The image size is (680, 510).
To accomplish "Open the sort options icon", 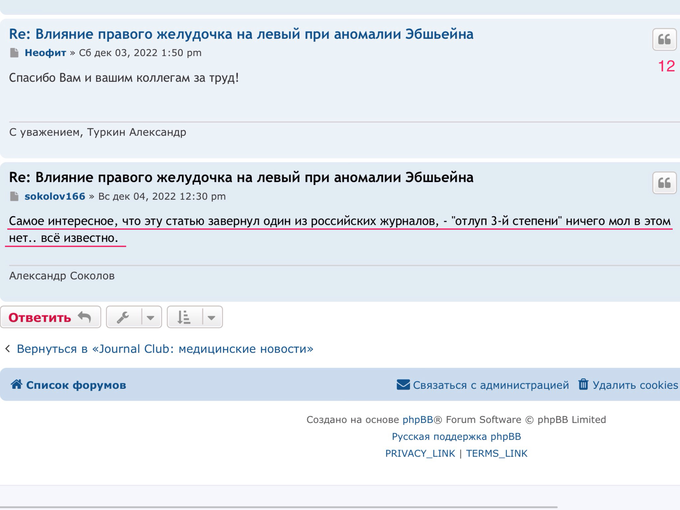I will [184, 317].
